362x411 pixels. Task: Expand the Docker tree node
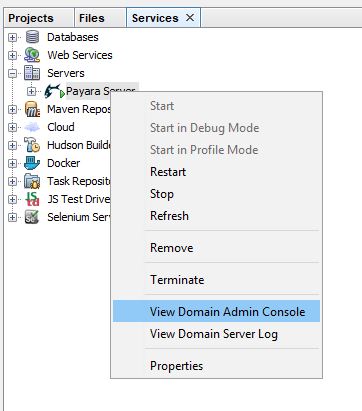coord(12,163)
